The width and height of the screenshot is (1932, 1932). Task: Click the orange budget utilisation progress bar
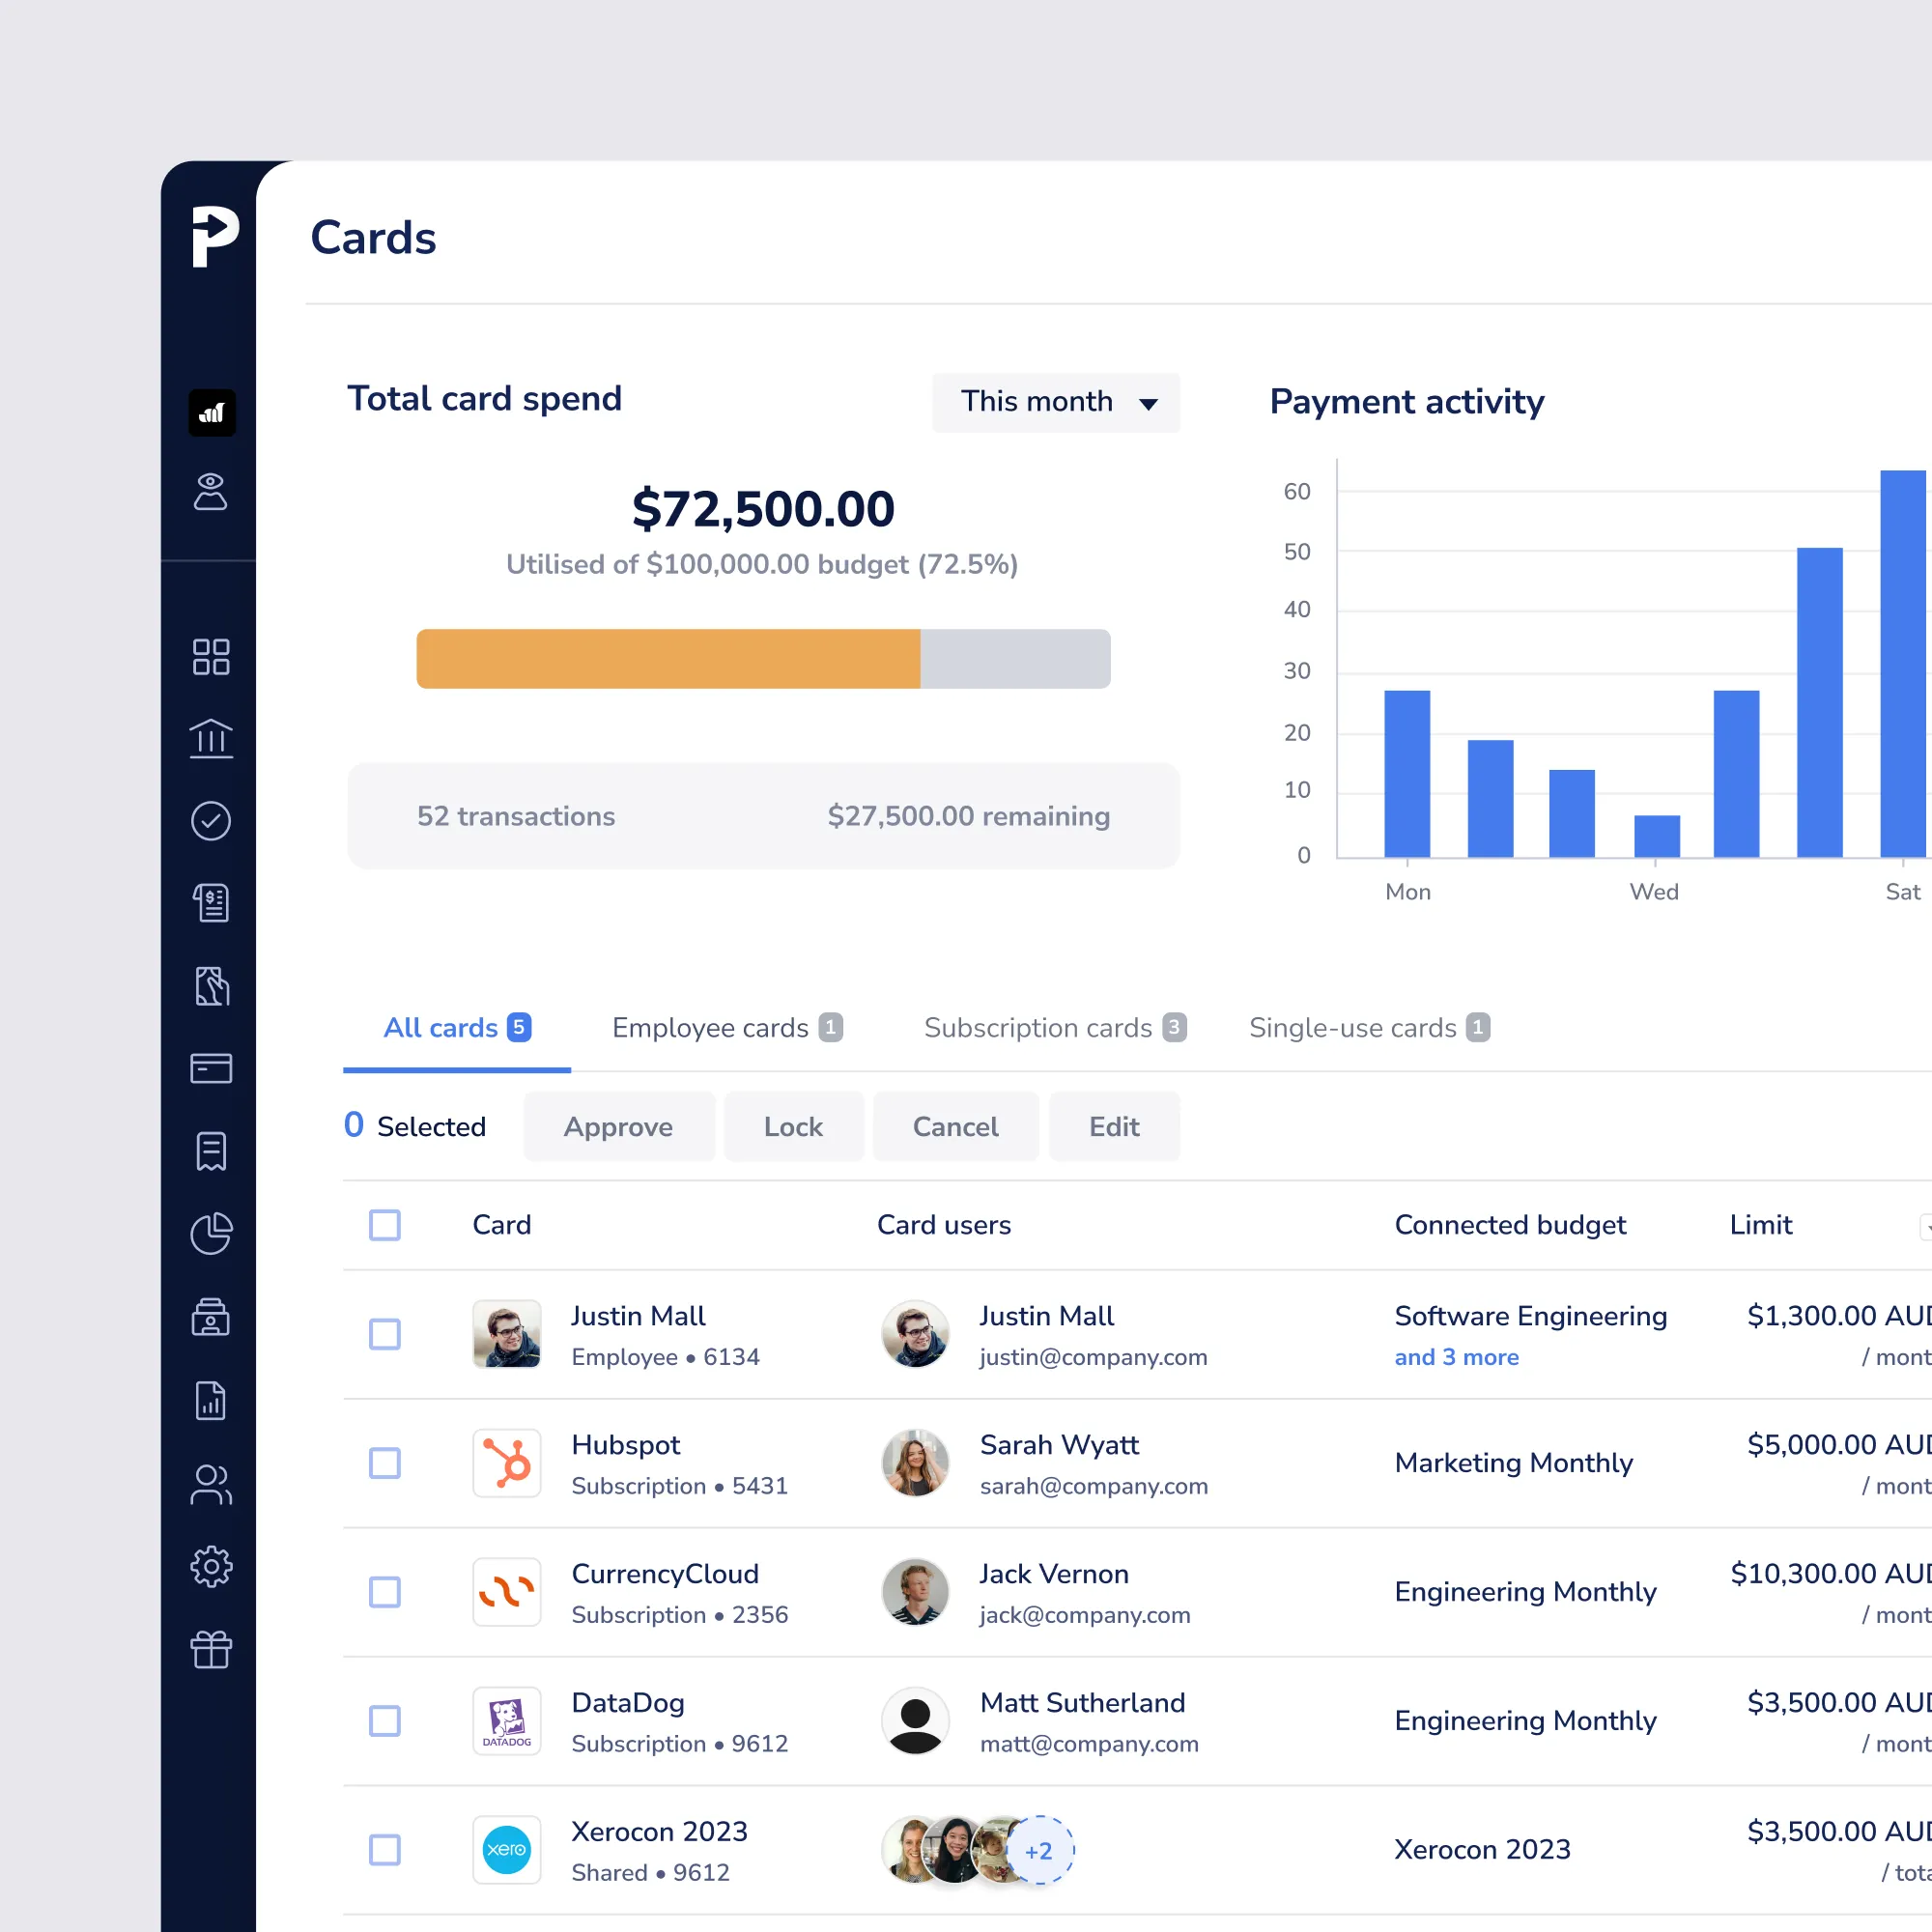click(668, 659)
